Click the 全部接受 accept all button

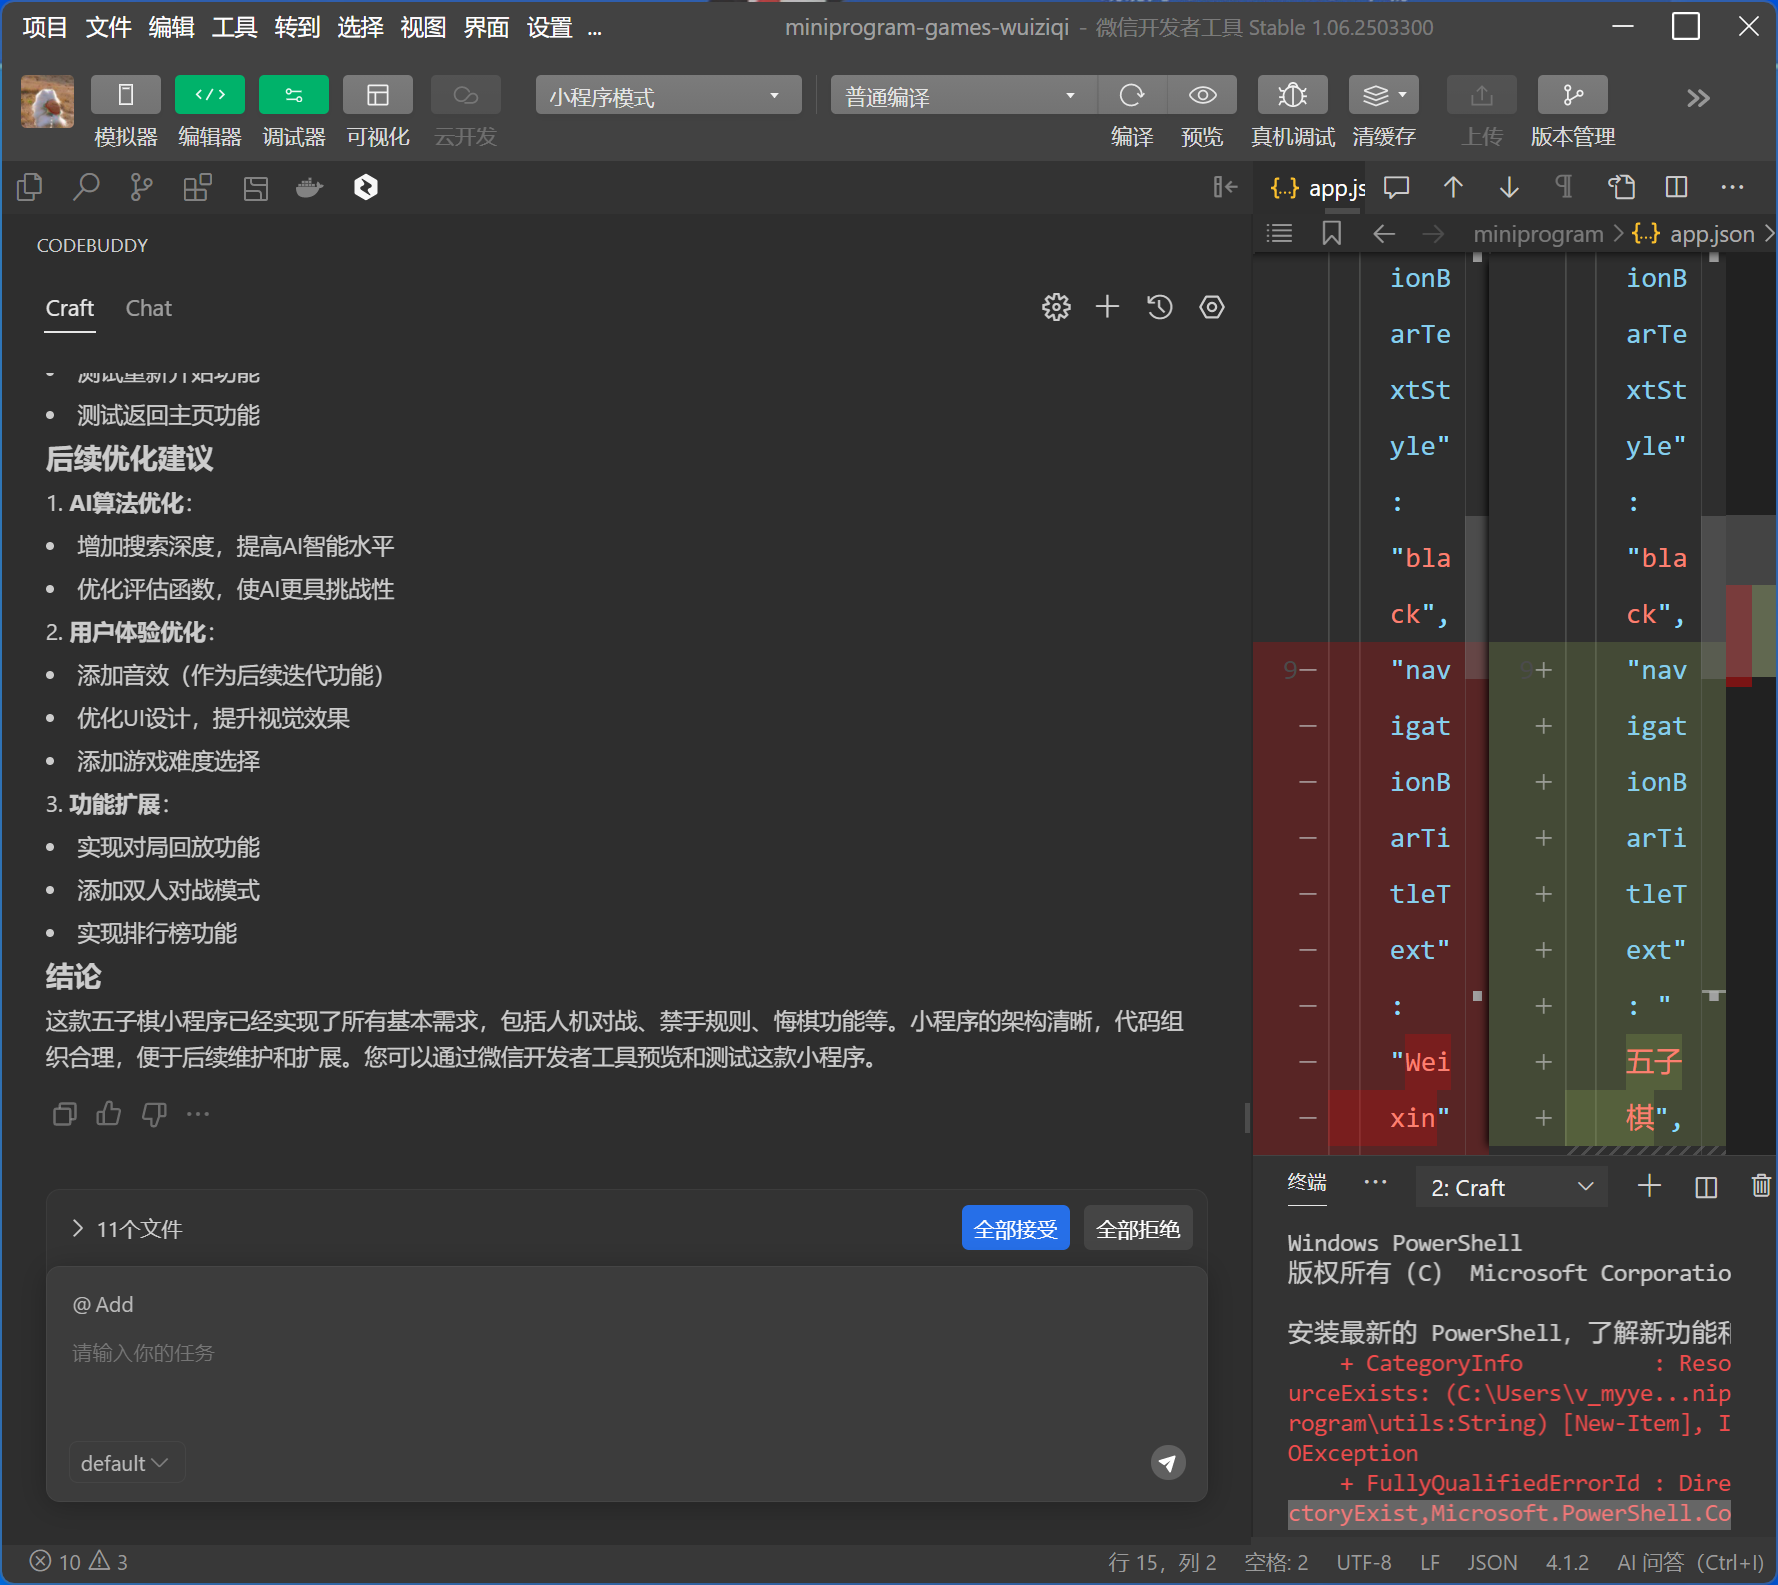pos(1015,1229)
